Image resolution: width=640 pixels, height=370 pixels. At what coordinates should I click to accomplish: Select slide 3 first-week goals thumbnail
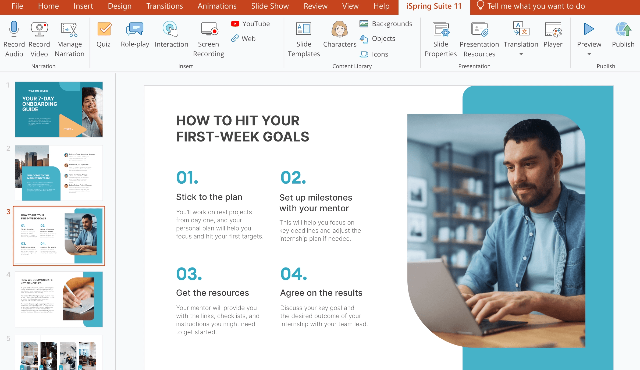coord(59,236)
